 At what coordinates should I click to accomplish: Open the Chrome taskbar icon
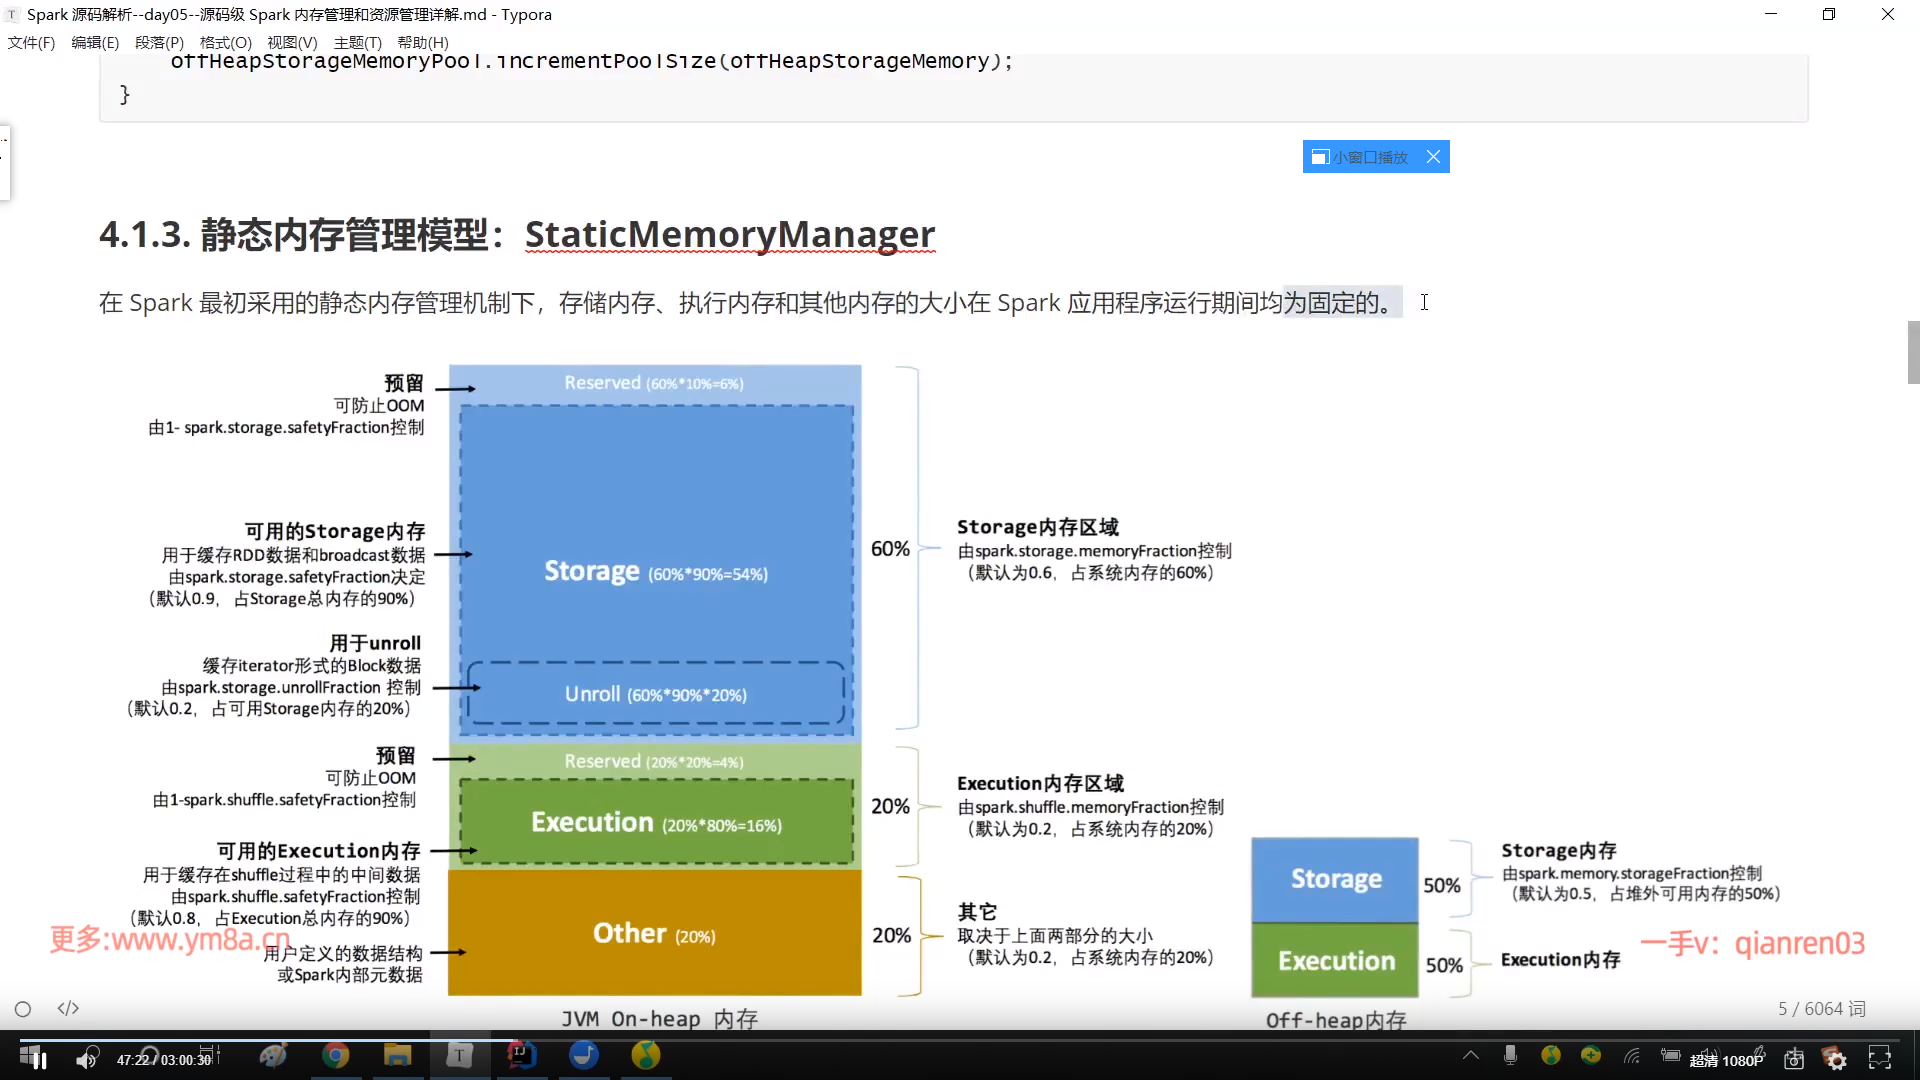(336, 1055)
